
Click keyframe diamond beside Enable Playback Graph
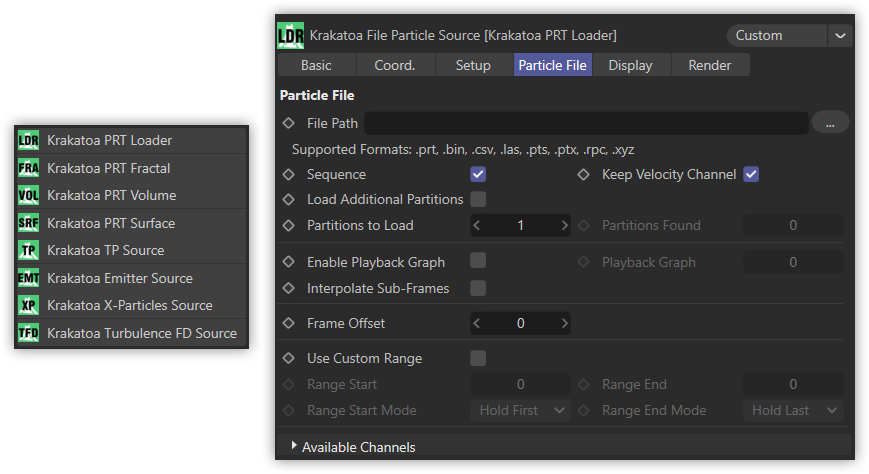click(289, 262)
